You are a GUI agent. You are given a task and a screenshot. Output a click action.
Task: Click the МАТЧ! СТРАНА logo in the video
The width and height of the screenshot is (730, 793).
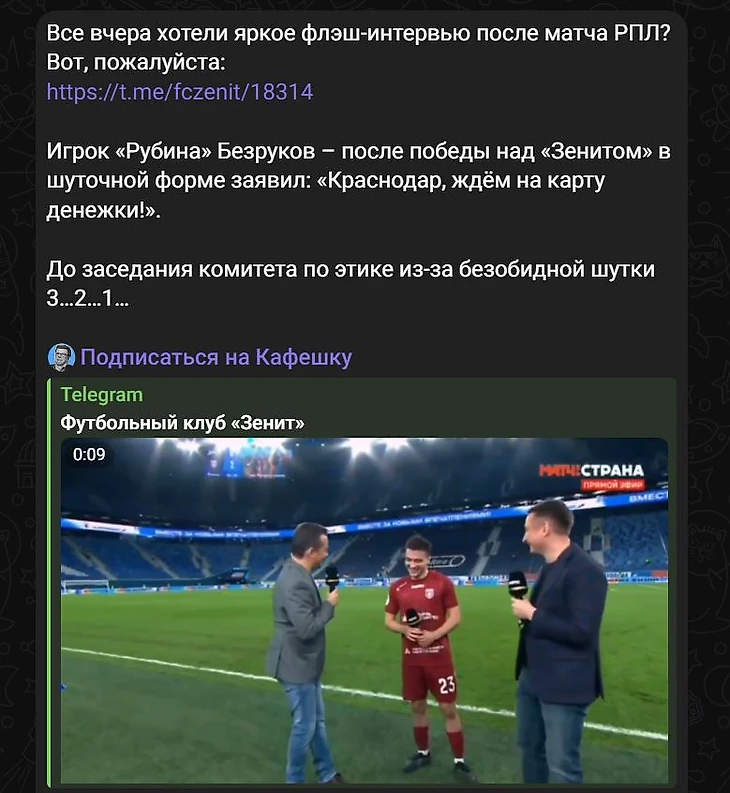coord(591,471)
